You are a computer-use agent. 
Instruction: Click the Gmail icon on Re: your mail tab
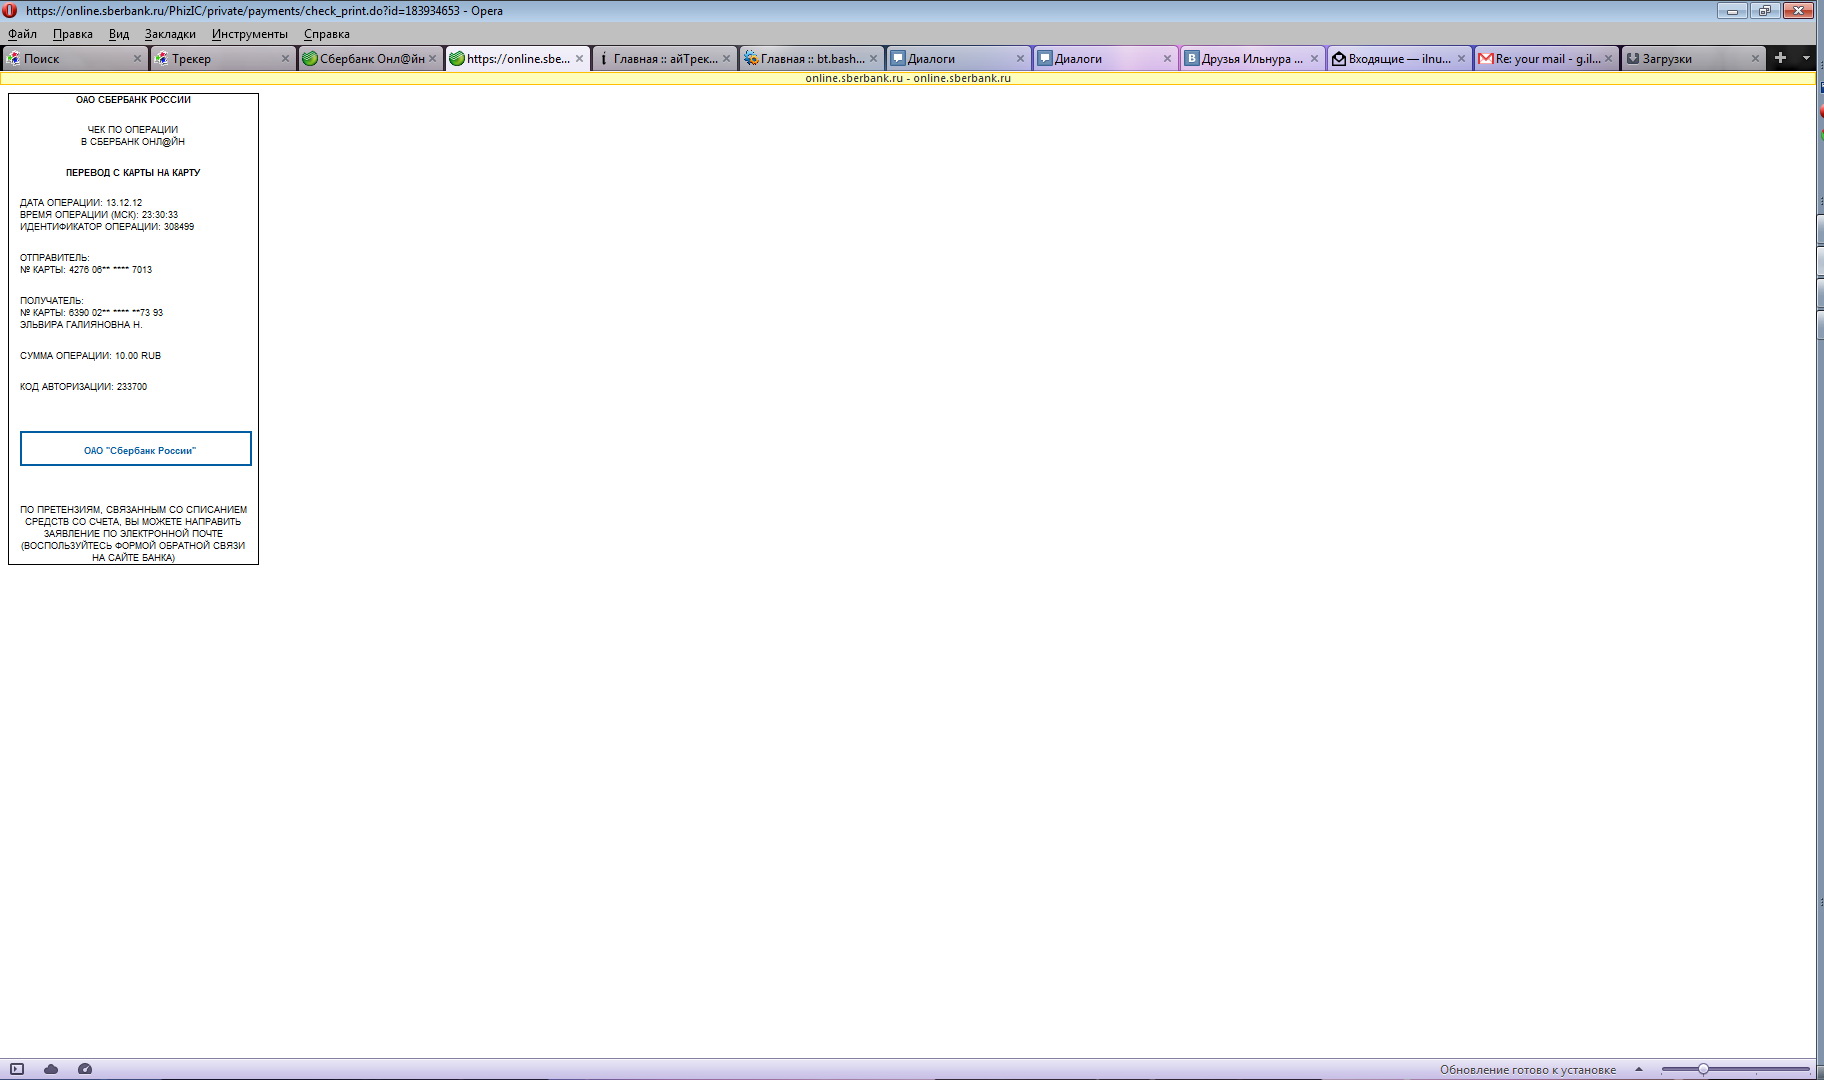pos(1486,59)
